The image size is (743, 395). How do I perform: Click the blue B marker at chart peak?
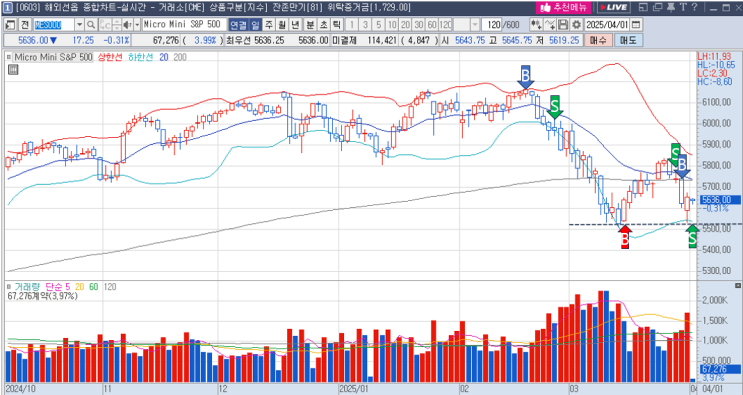coord(526,77)
